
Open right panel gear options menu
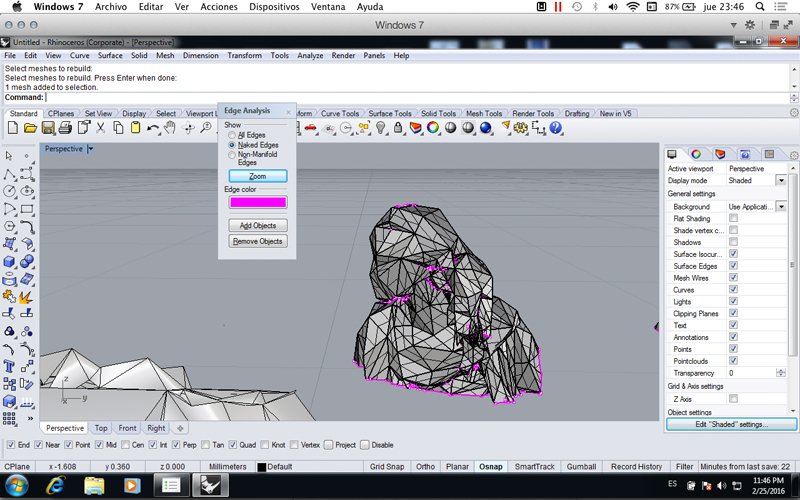pos(794,155)
